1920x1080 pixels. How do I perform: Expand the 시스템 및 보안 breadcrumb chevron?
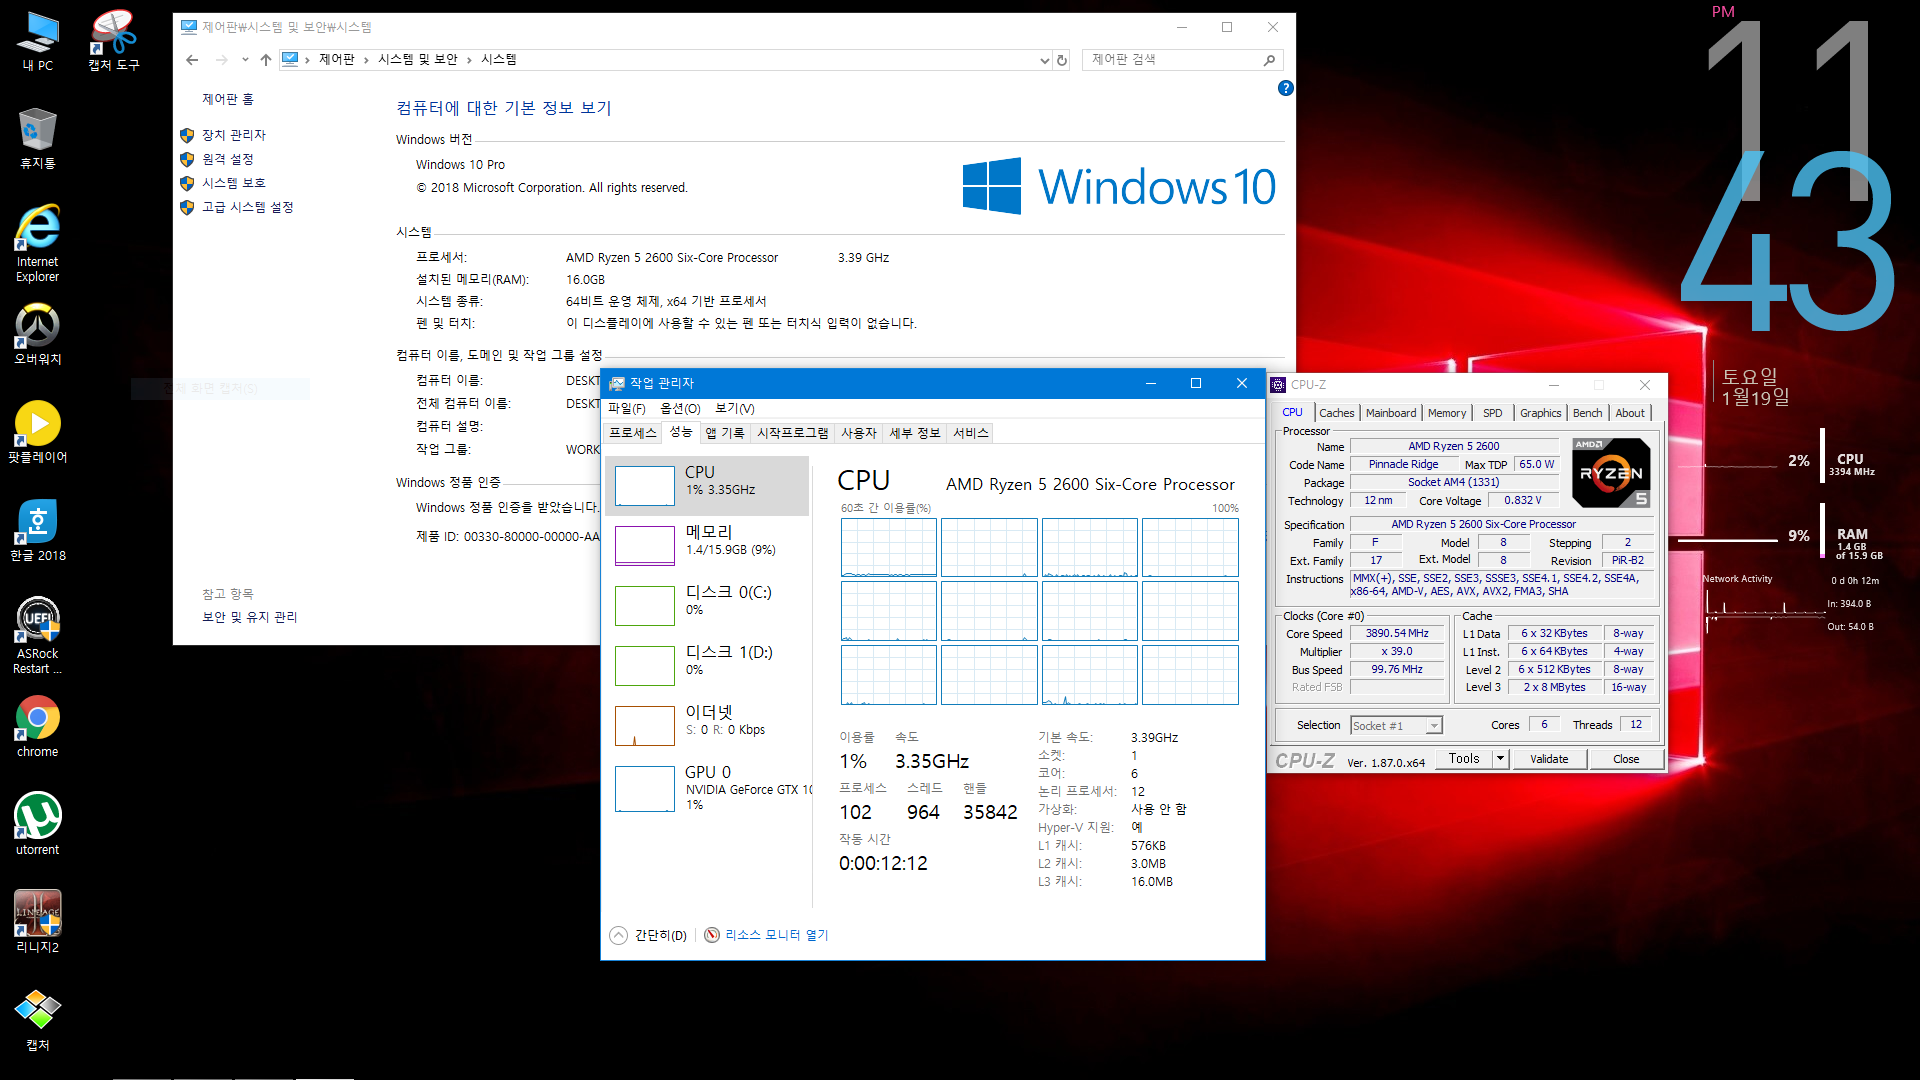coord(469,60)
